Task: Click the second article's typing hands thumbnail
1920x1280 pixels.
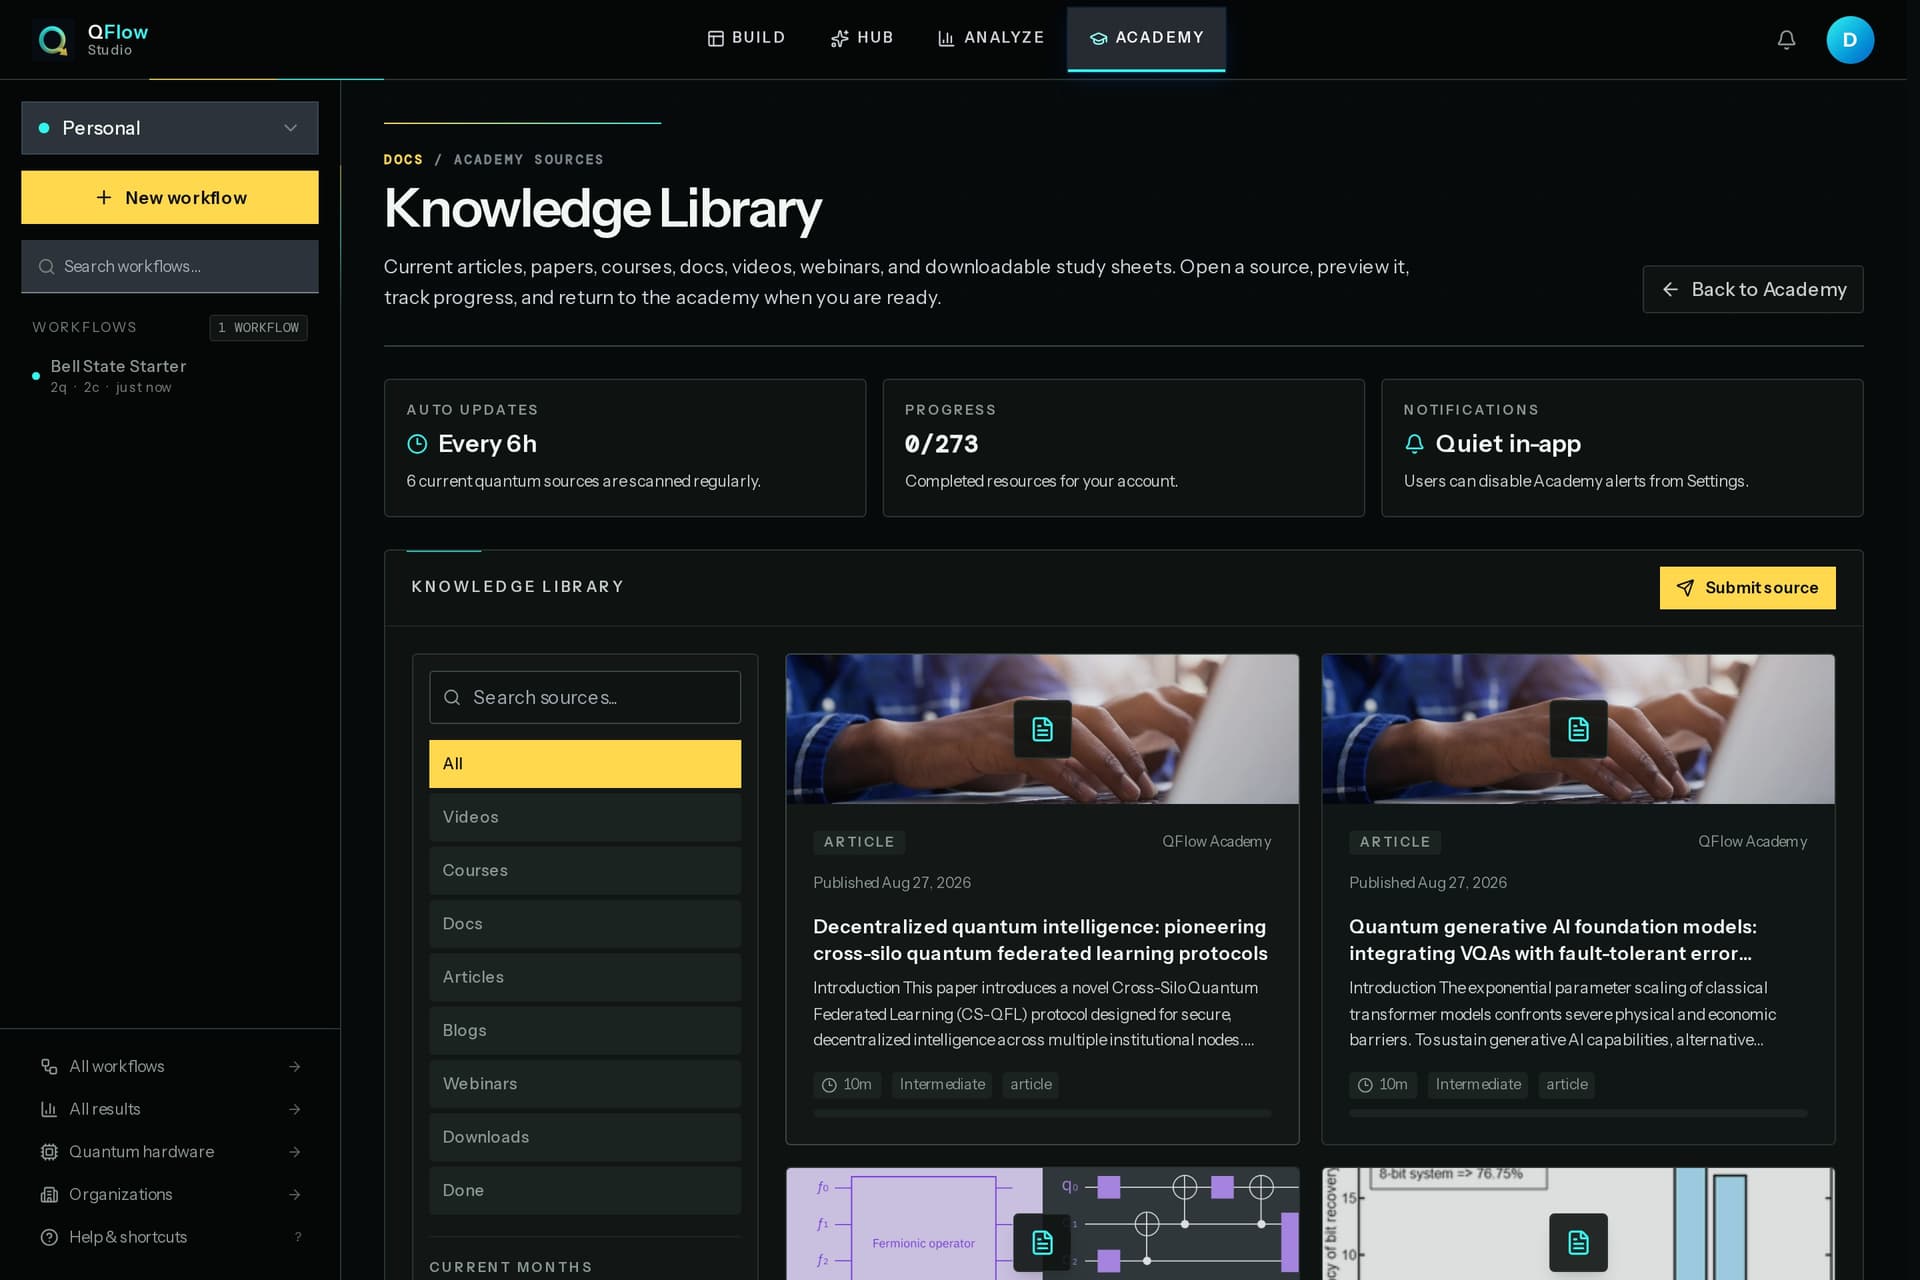Action: click(1578, 729)
